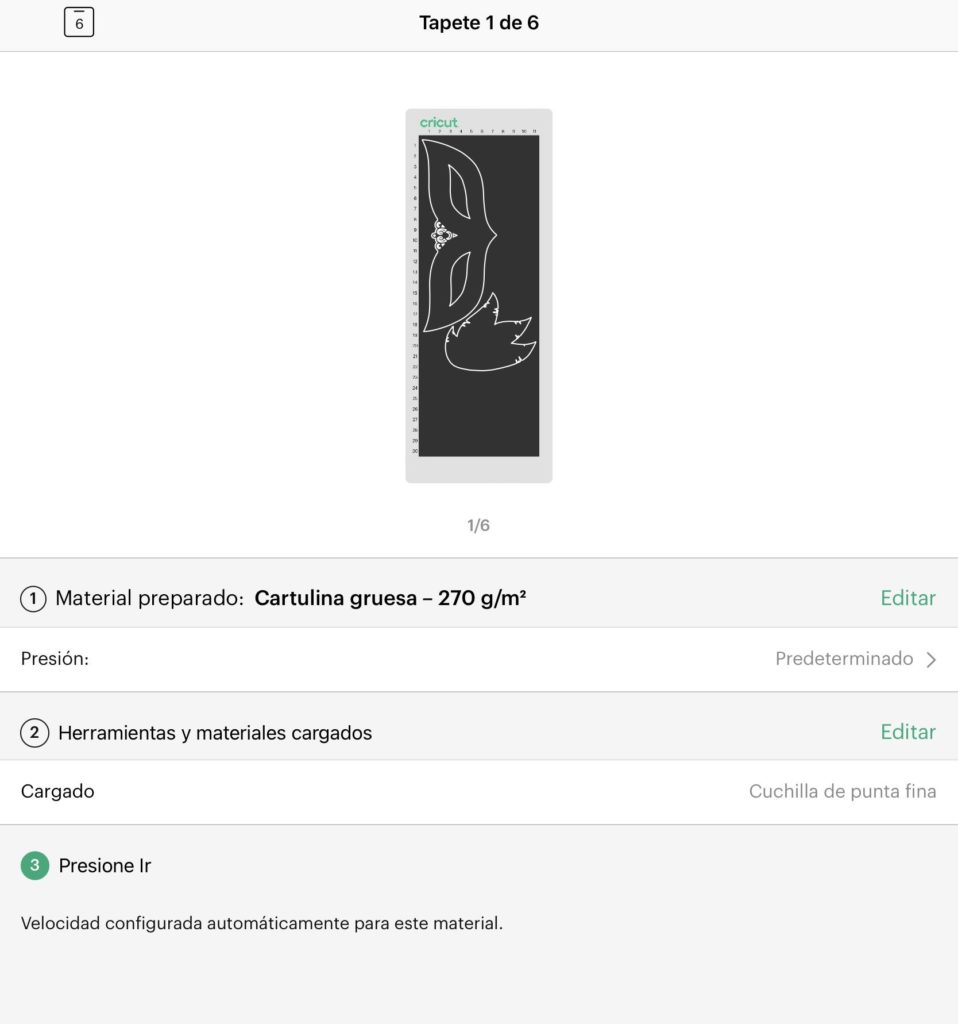
Task: Edit the loaded tools and materials
Action: click(x=908, y=731)
